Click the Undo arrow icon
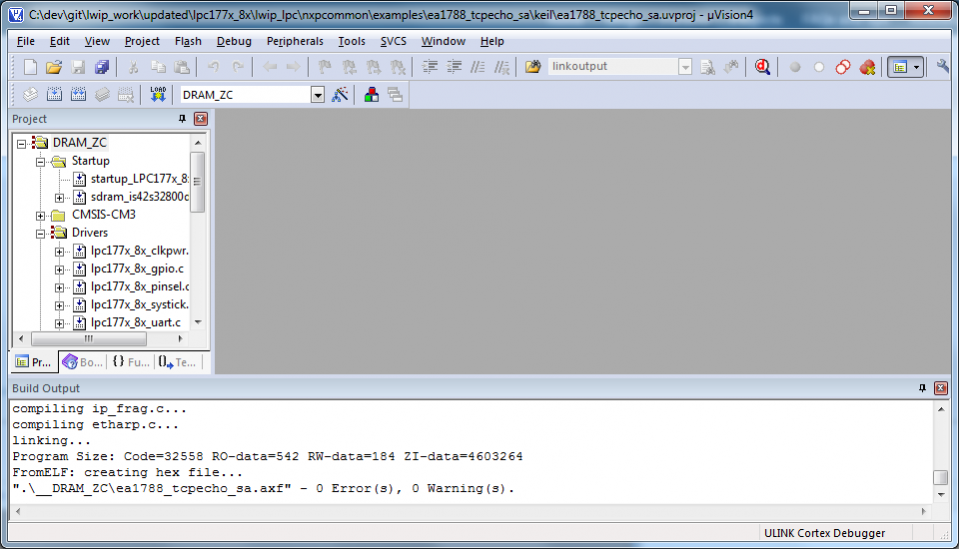959x549 pixels. click(x=213, y=67)
